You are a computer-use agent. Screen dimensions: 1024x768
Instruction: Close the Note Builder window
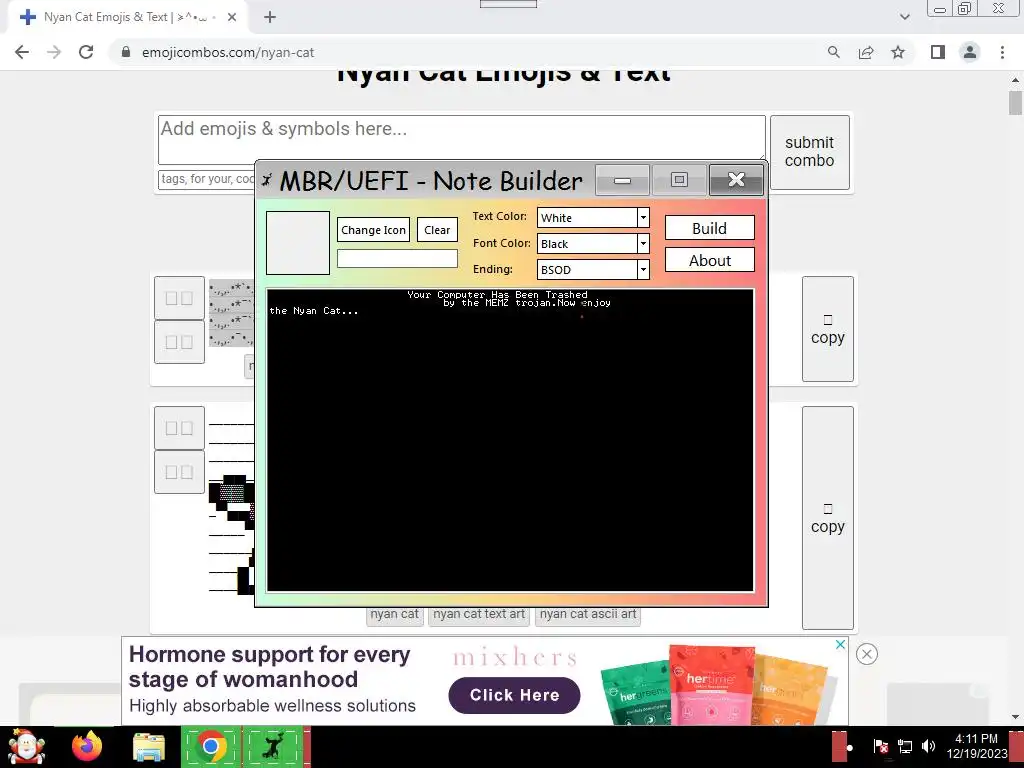(x=736, y=180)
